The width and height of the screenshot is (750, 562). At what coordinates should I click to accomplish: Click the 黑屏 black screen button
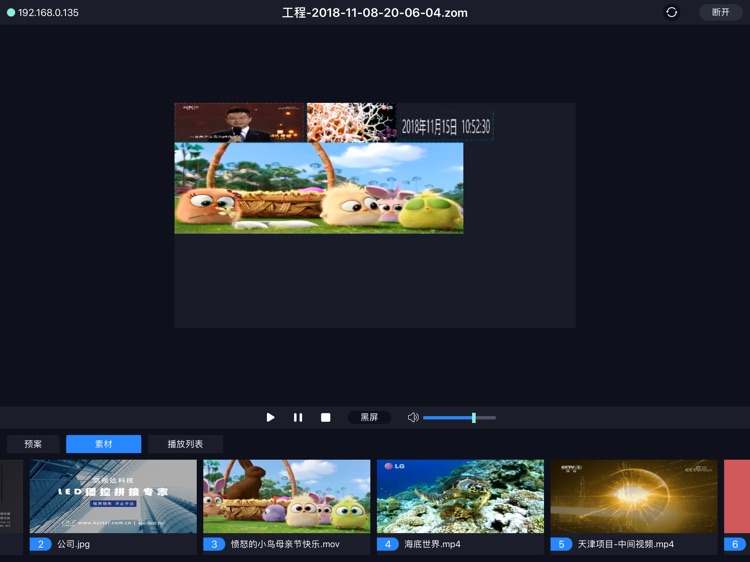pyautogui.click(x=369, y=417)
